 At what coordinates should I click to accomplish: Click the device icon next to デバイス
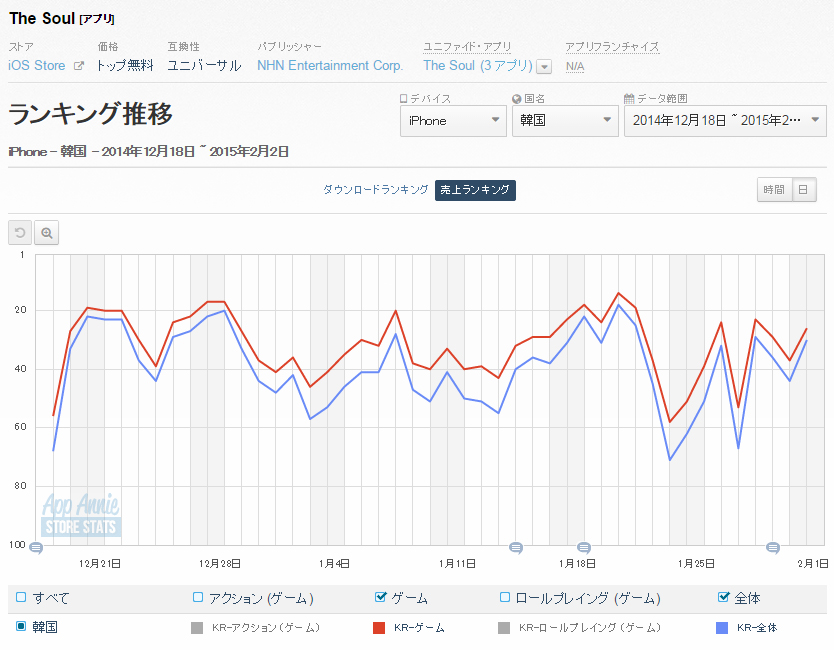tap(404, 98)
